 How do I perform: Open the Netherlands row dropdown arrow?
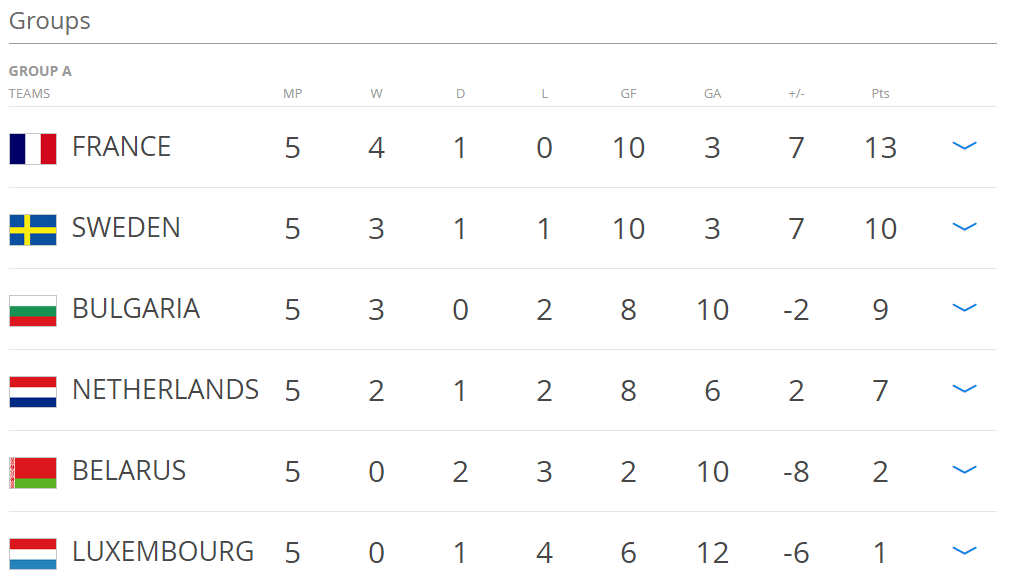pos(964,389)
